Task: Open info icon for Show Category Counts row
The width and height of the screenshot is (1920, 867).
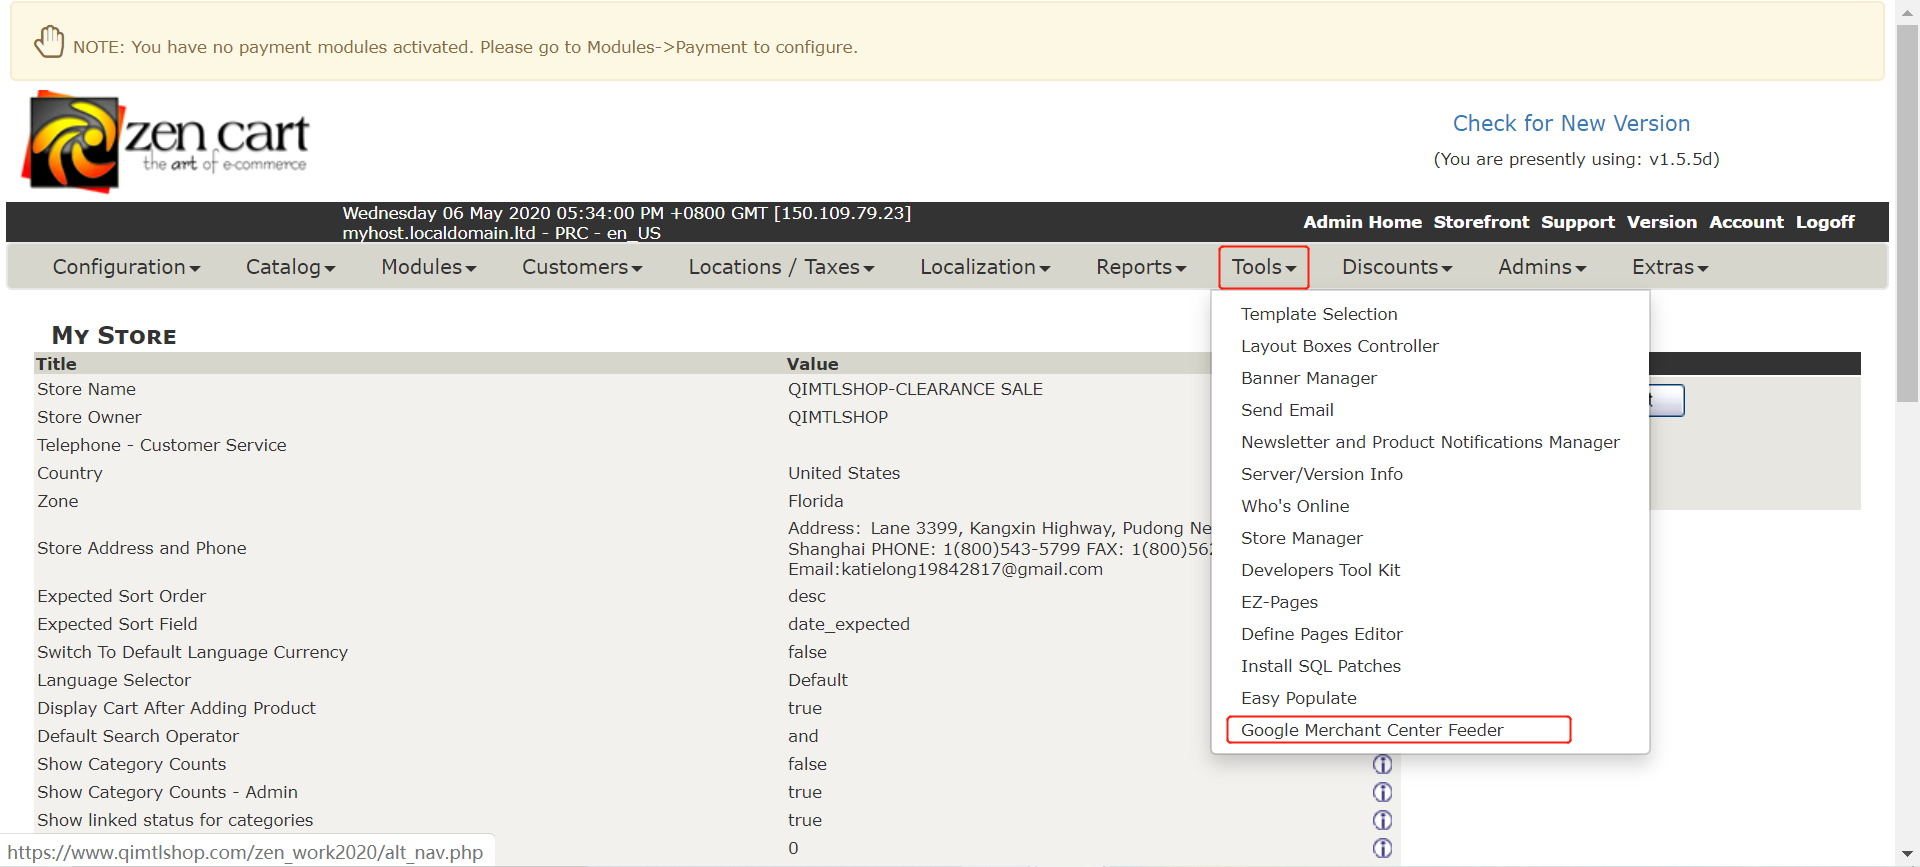Action: pyautogui.click(x=1382, y=764)
